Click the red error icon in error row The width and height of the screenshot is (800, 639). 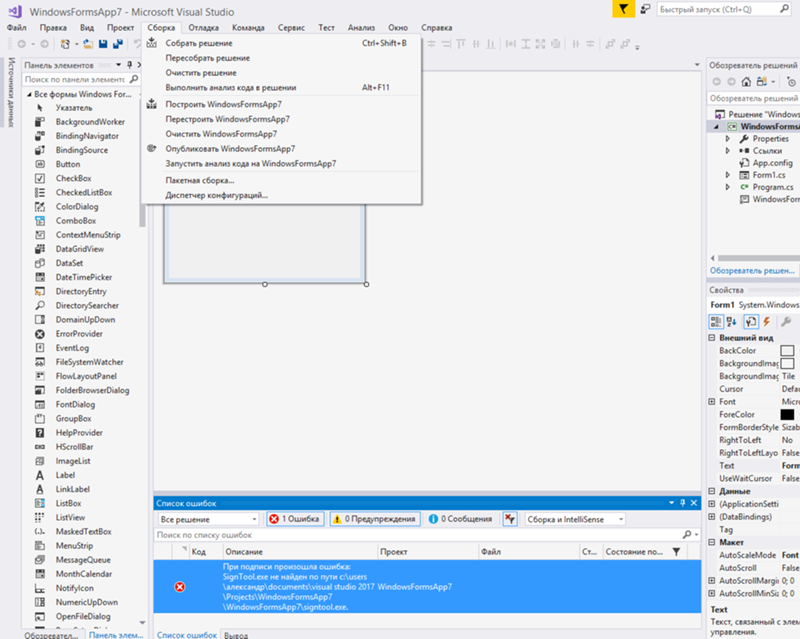(x=180, y=587)
